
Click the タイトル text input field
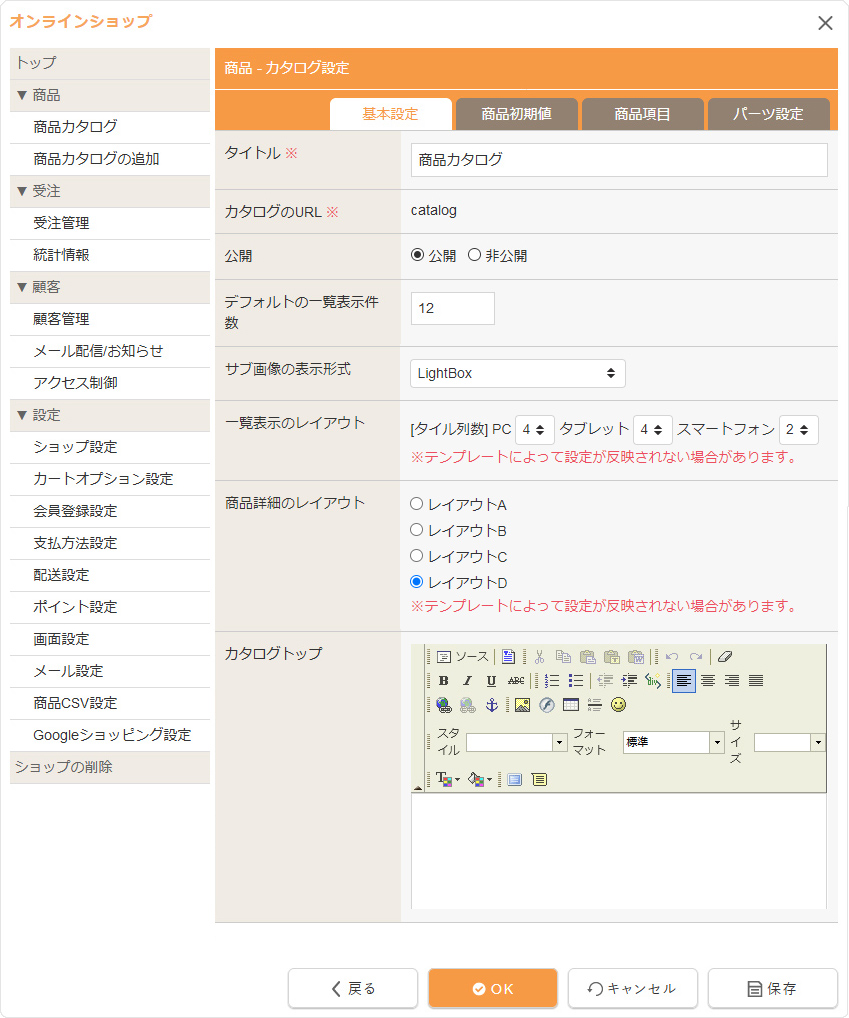pyautogui.click(x=619, y=160)
